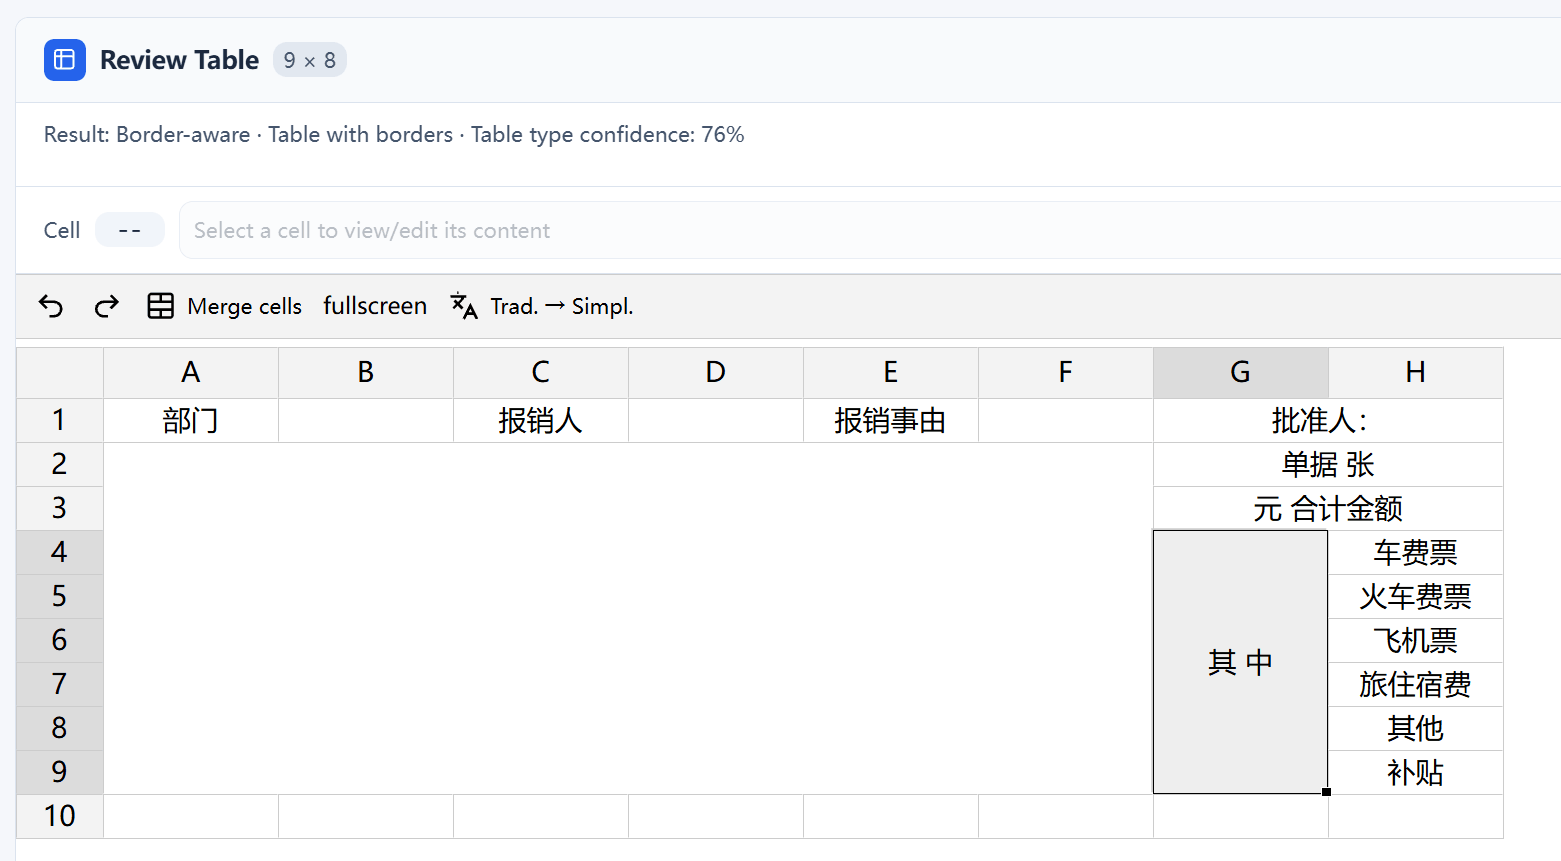Click the Result: Border-aware status text
The height and width of the screenshot is (861, 1561).
tap(394, 135)
